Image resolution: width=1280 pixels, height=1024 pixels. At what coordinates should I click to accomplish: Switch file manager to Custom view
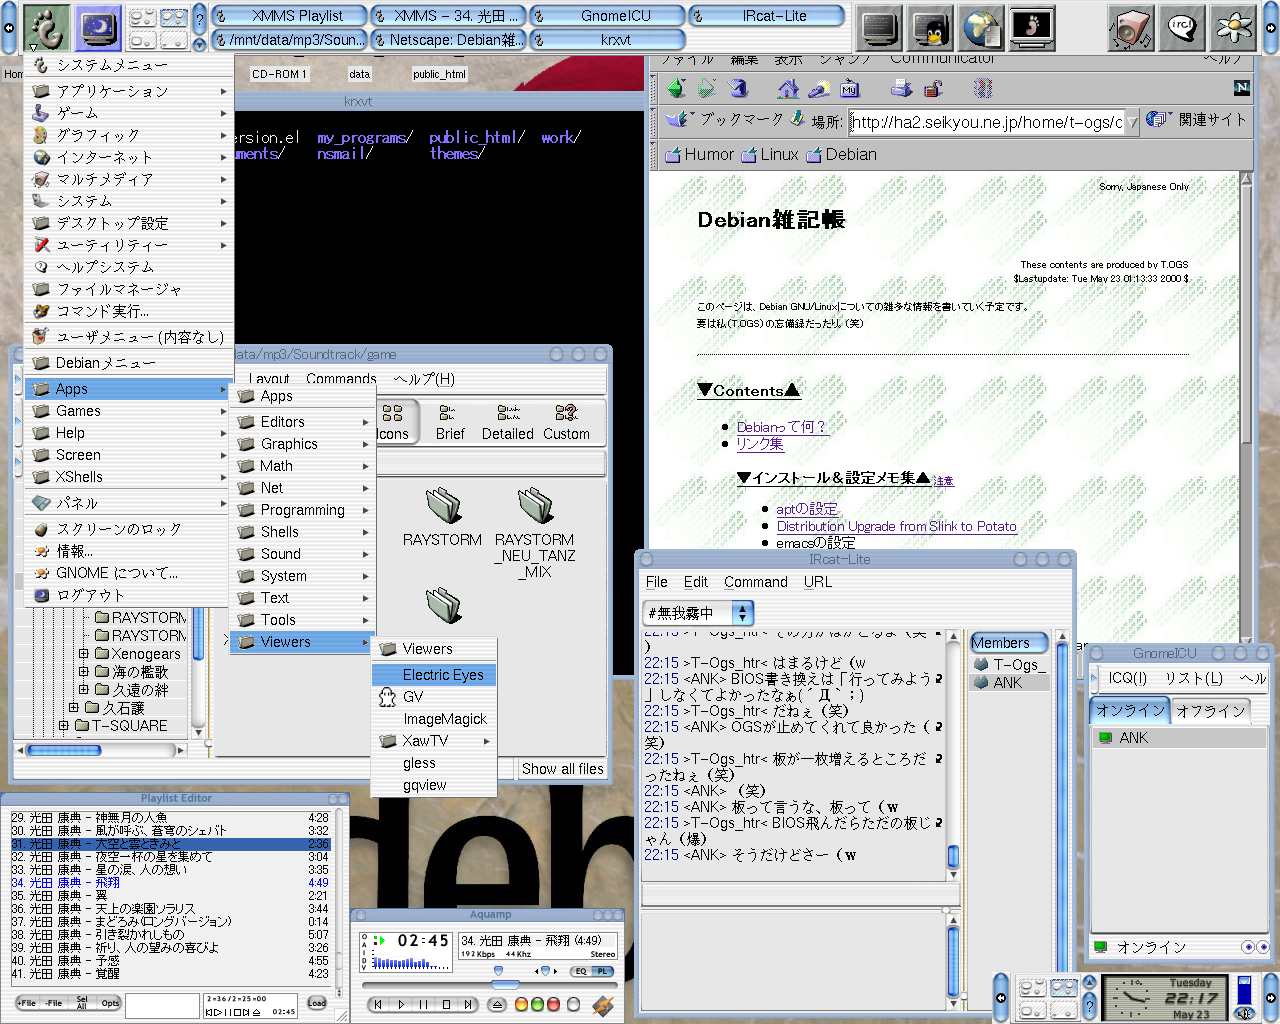[566, 422]
